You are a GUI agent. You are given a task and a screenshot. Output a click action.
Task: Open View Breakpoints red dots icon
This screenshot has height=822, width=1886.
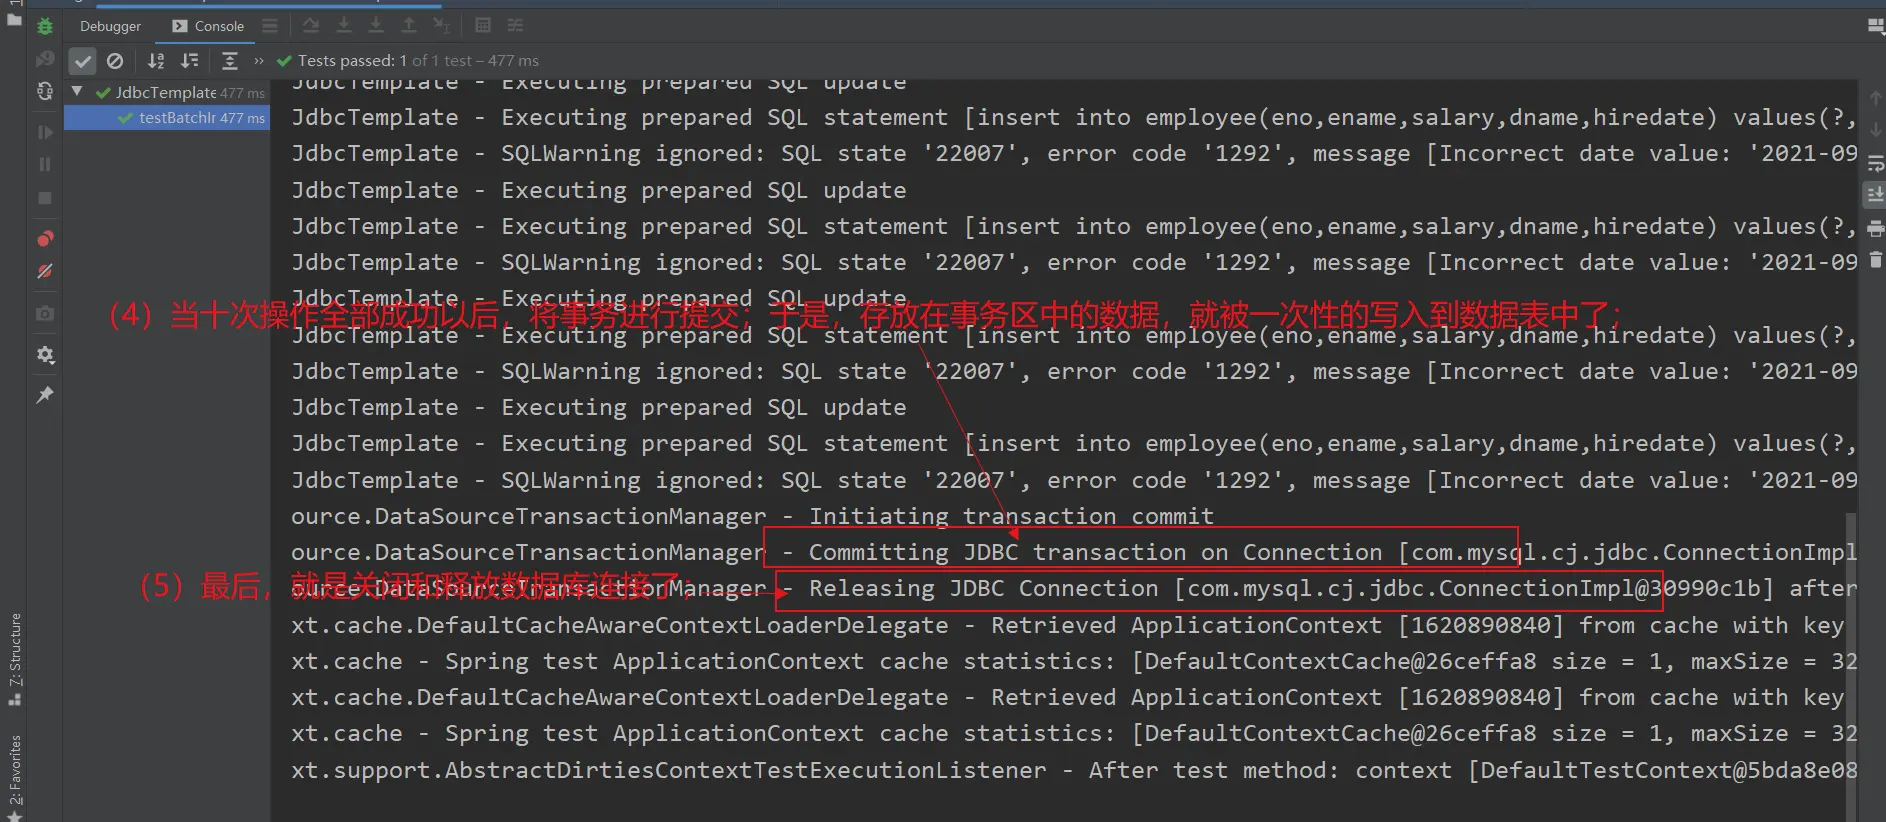click(45, 239)
